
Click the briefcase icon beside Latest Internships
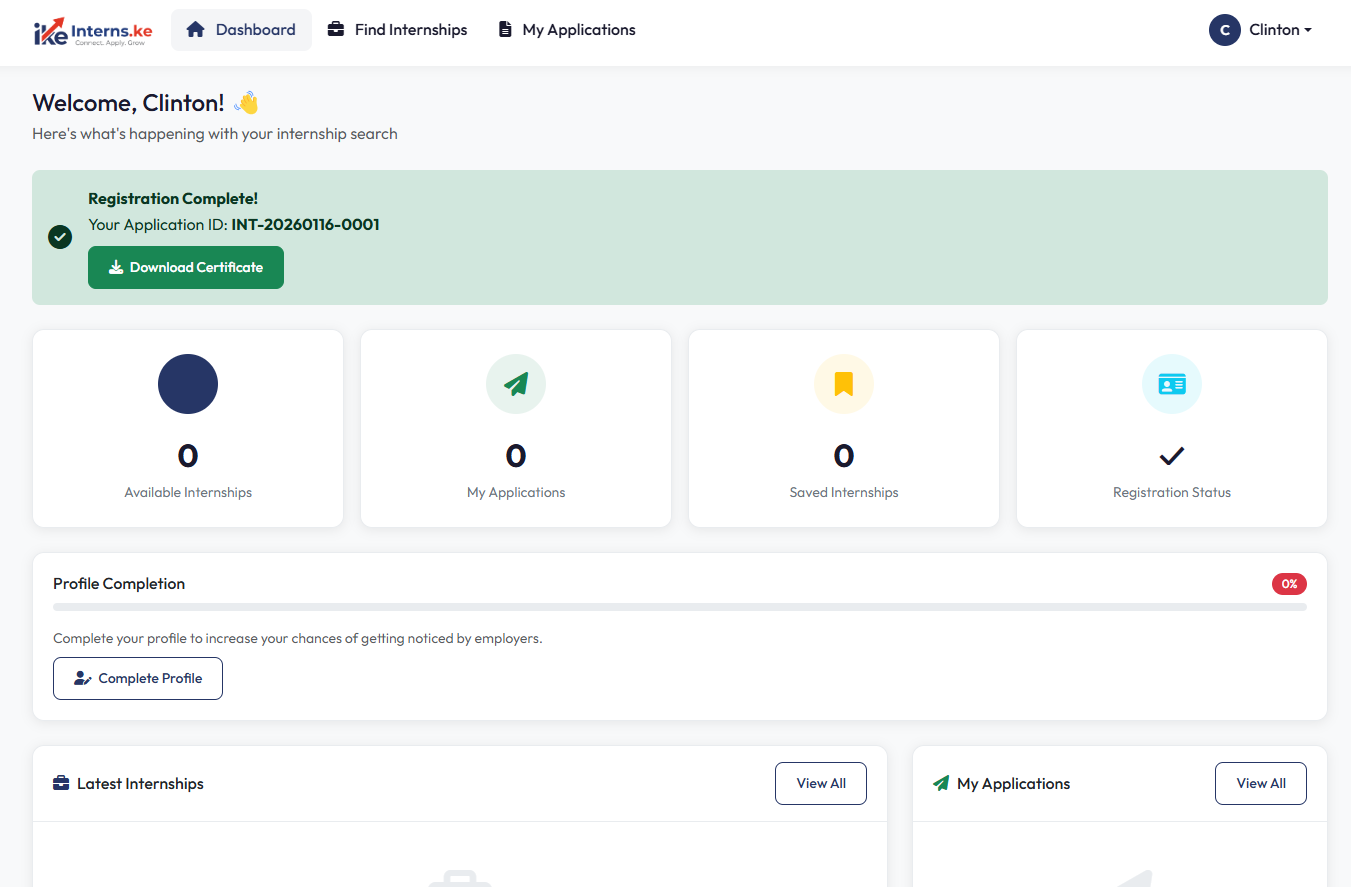click(x=61, y=784)
